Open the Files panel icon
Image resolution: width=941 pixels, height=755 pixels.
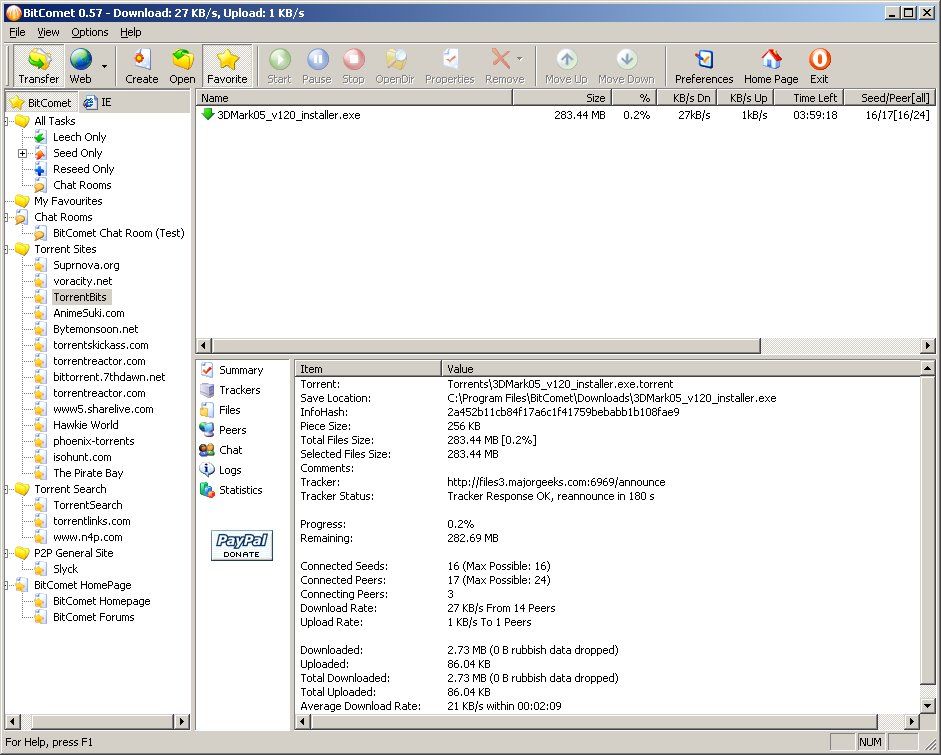tap(207, 410)
